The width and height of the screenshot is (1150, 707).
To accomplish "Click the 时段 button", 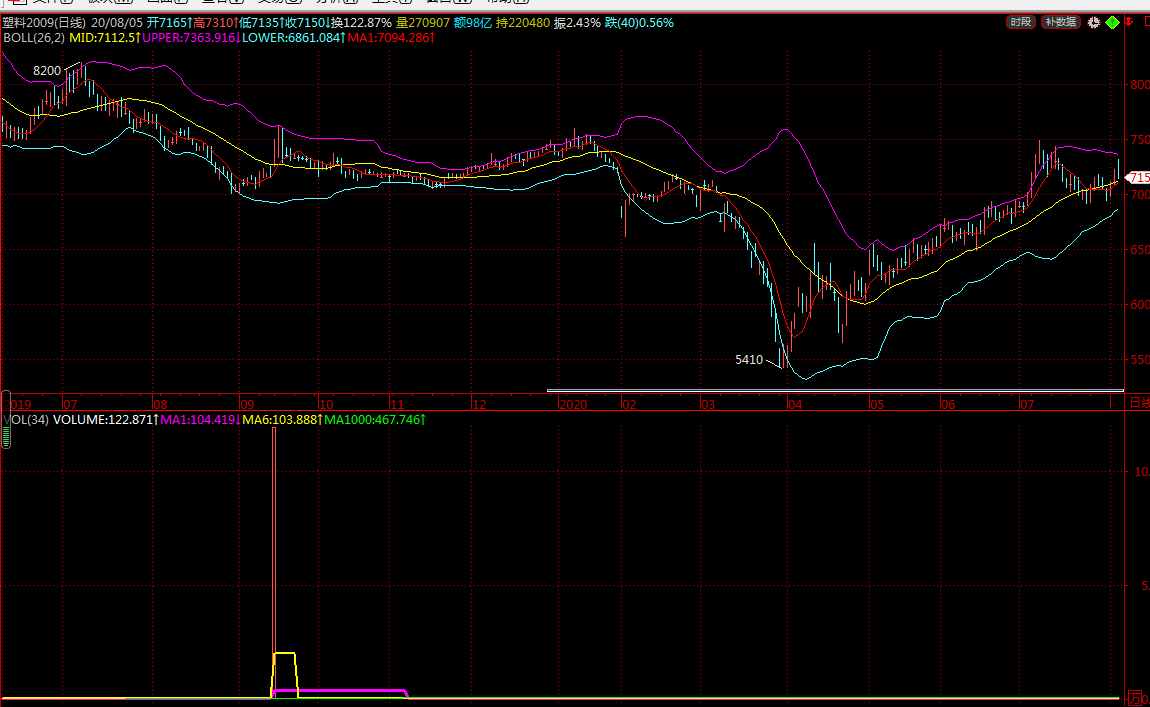I will (x=1019, y=22).
